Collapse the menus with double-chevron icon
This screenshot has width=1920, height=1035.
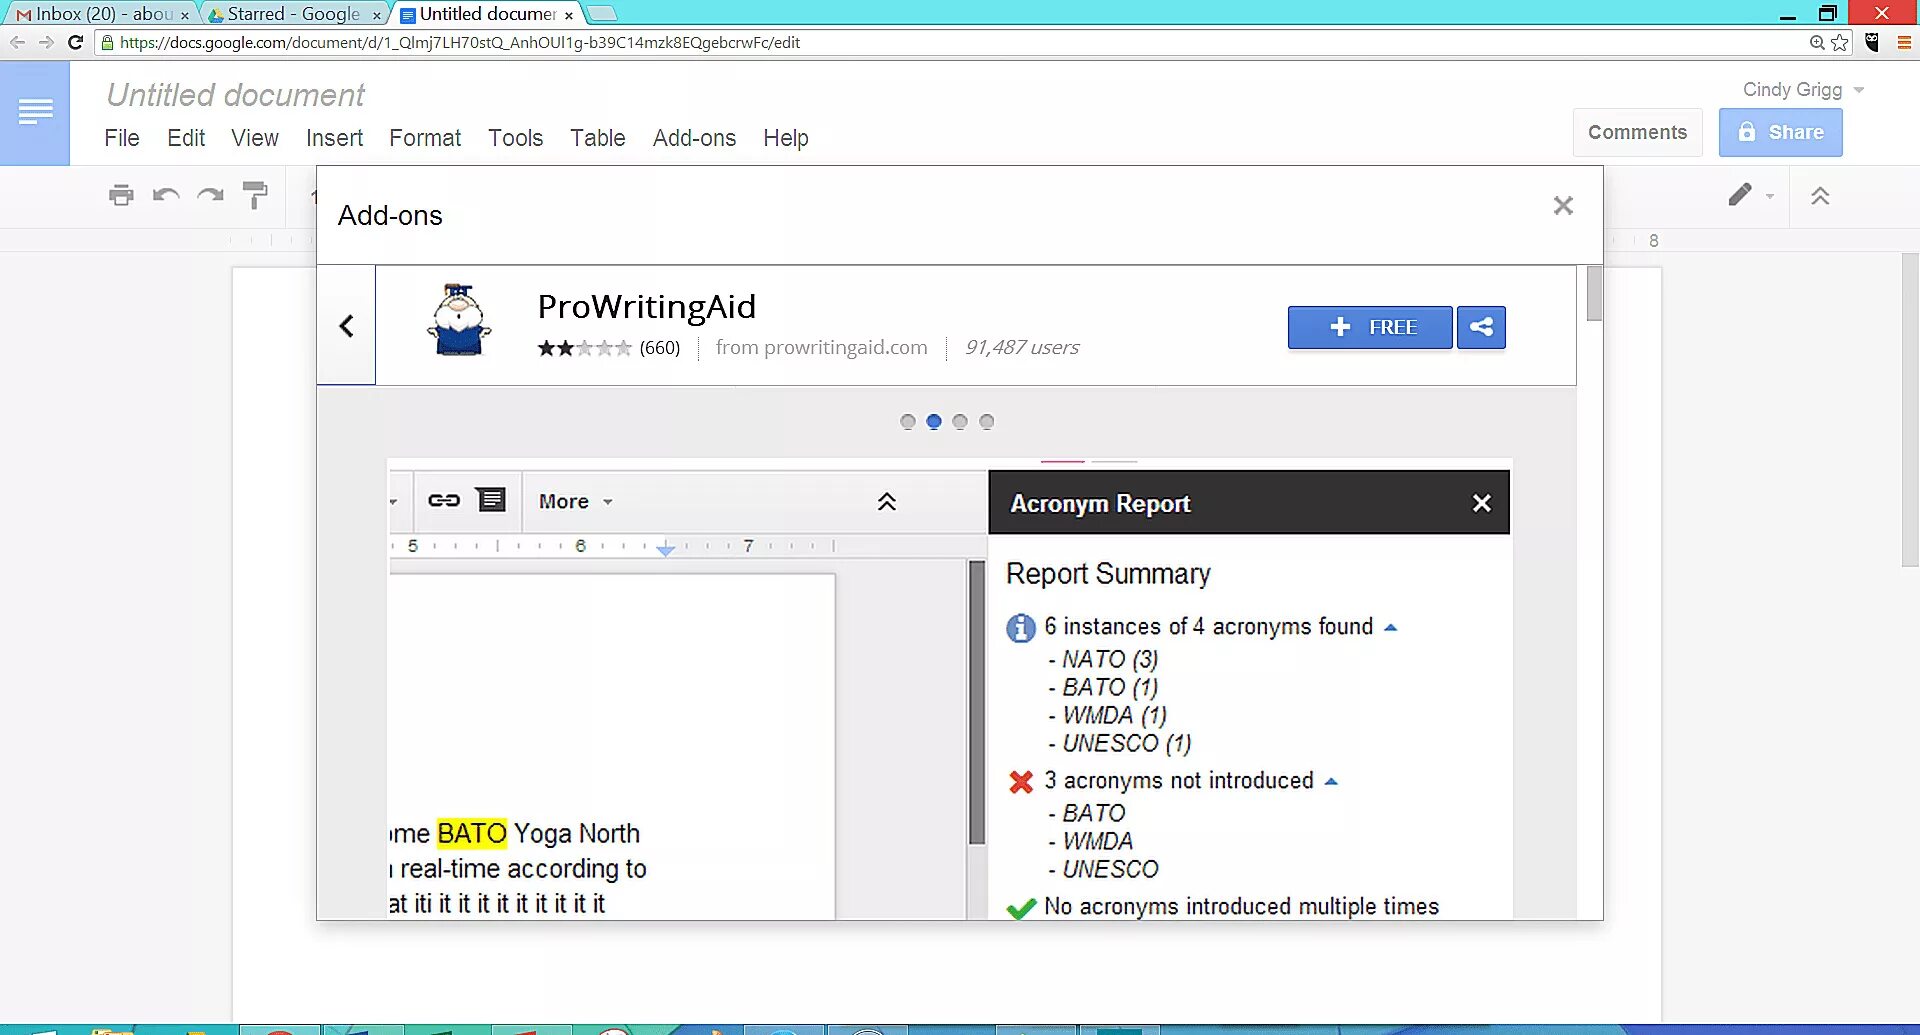1820,196
